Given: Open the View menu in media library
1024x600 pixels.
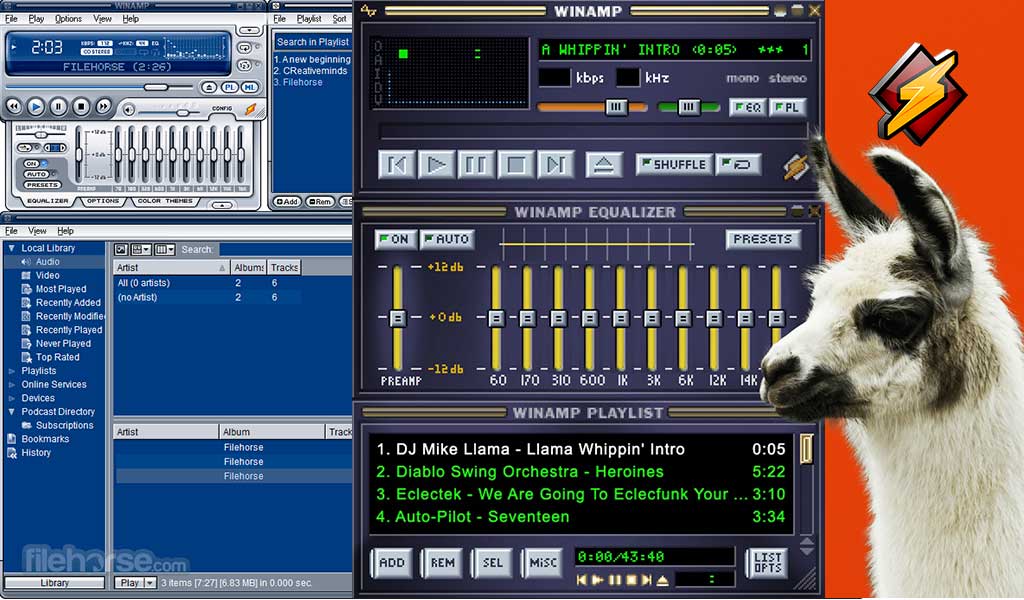Looking at the screenshot, I should [37, 231].
